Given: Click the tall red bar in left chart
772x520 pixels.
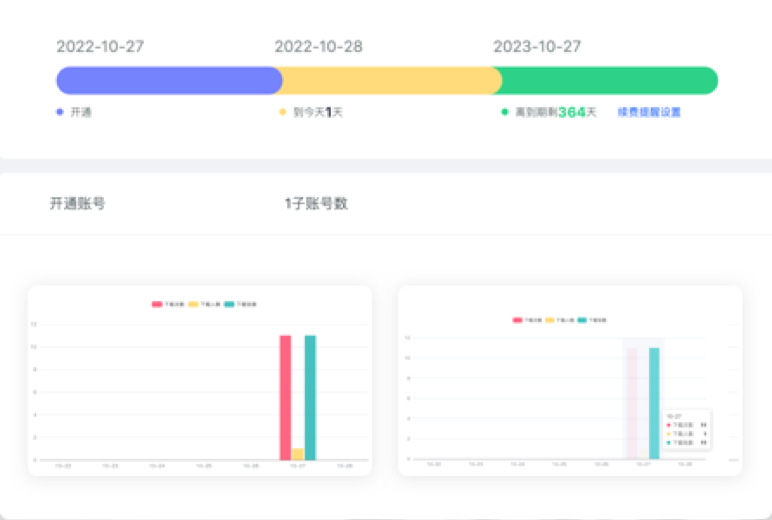Looking at the screenshot, I should 286,397.
